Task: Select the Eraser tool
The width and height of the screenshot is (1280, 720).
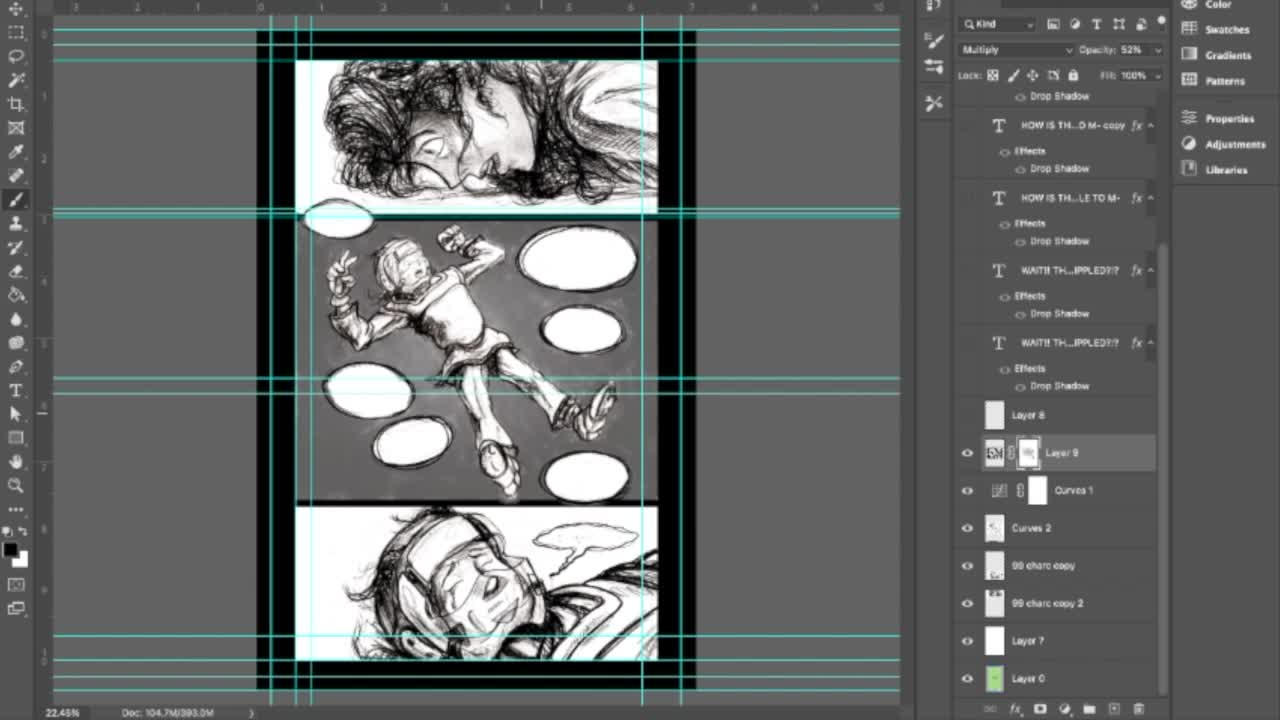Action: tap(16, 271)
